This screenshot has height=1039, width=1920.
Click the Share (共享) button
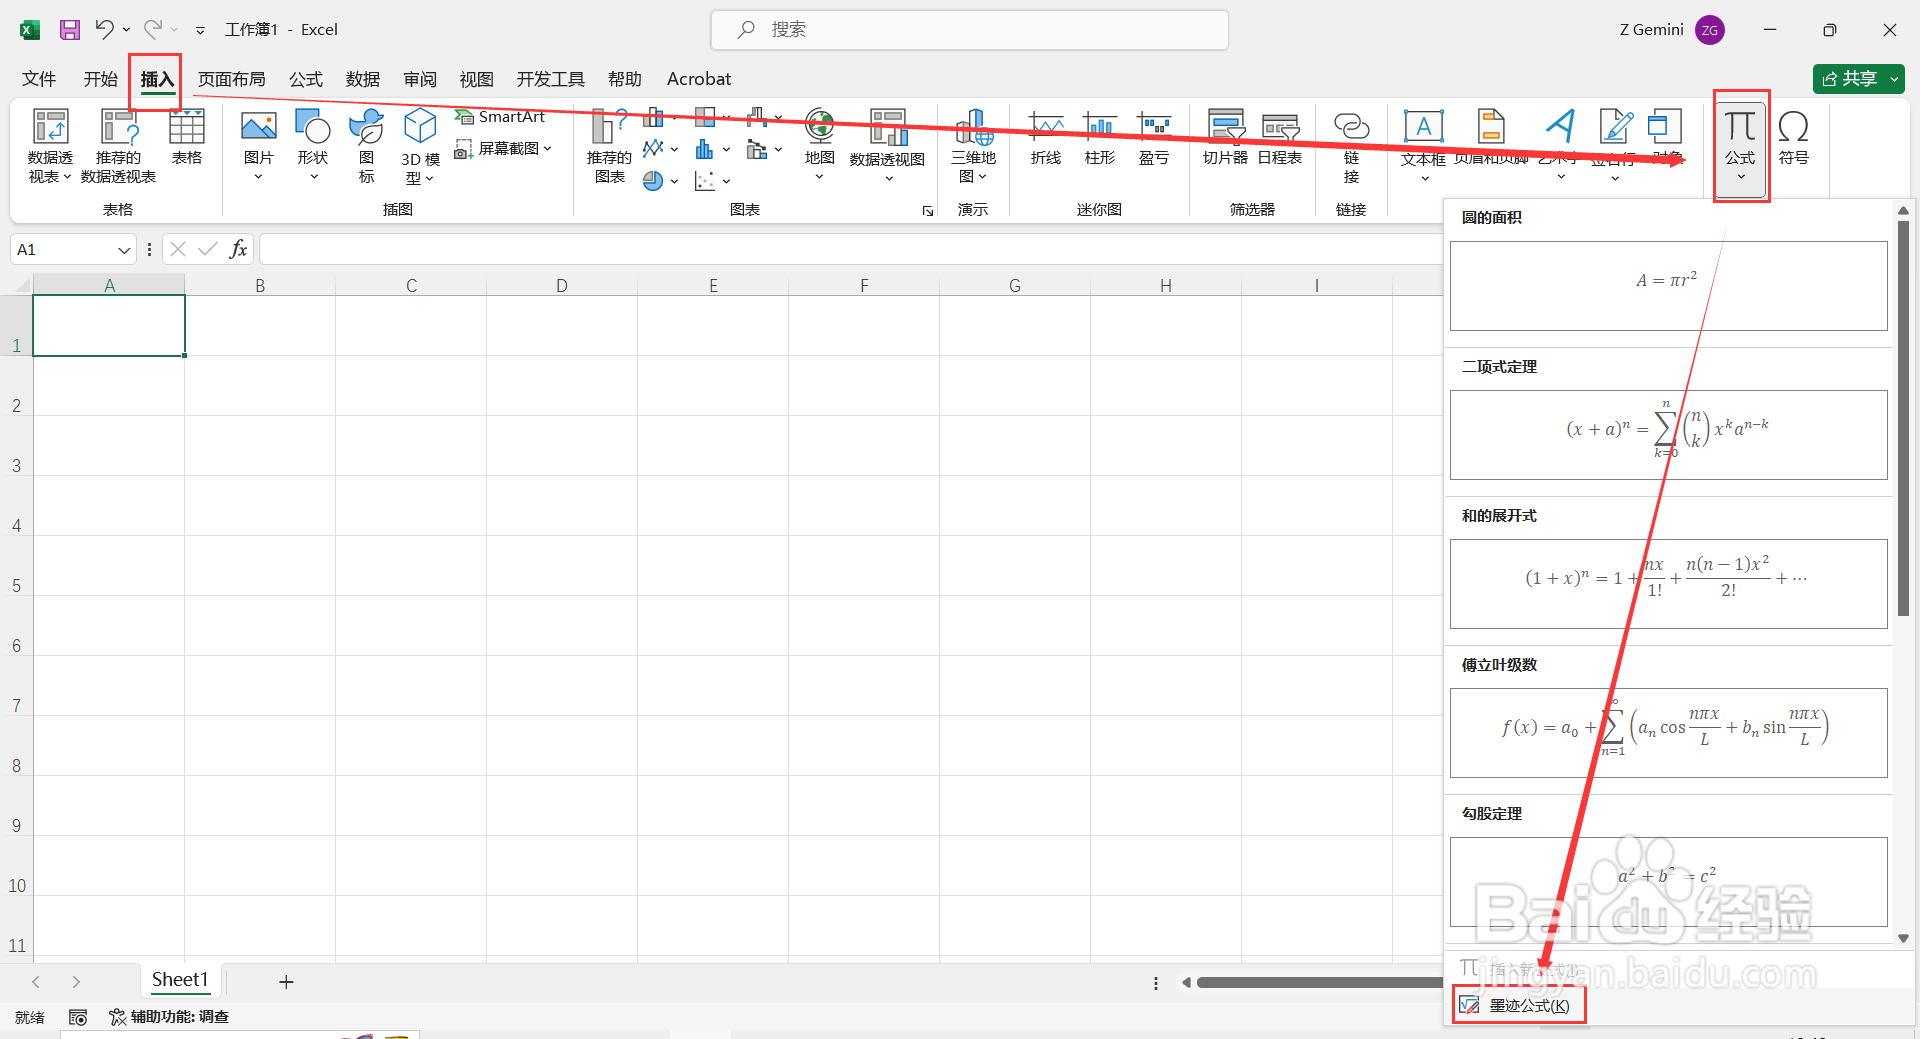pos(1850,79)
